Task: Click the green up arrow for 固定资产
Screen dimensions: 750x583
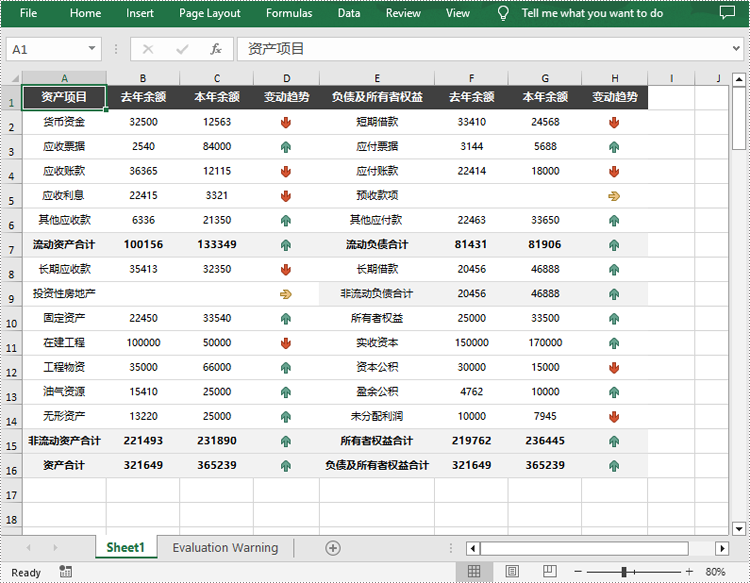Action: (286, 319)
